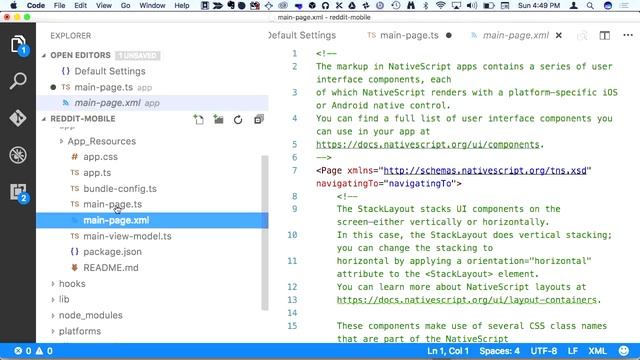Select the main-page.xml editor tab
The height and width of the screenshot is (360, 640).
(x=515, y=36)
